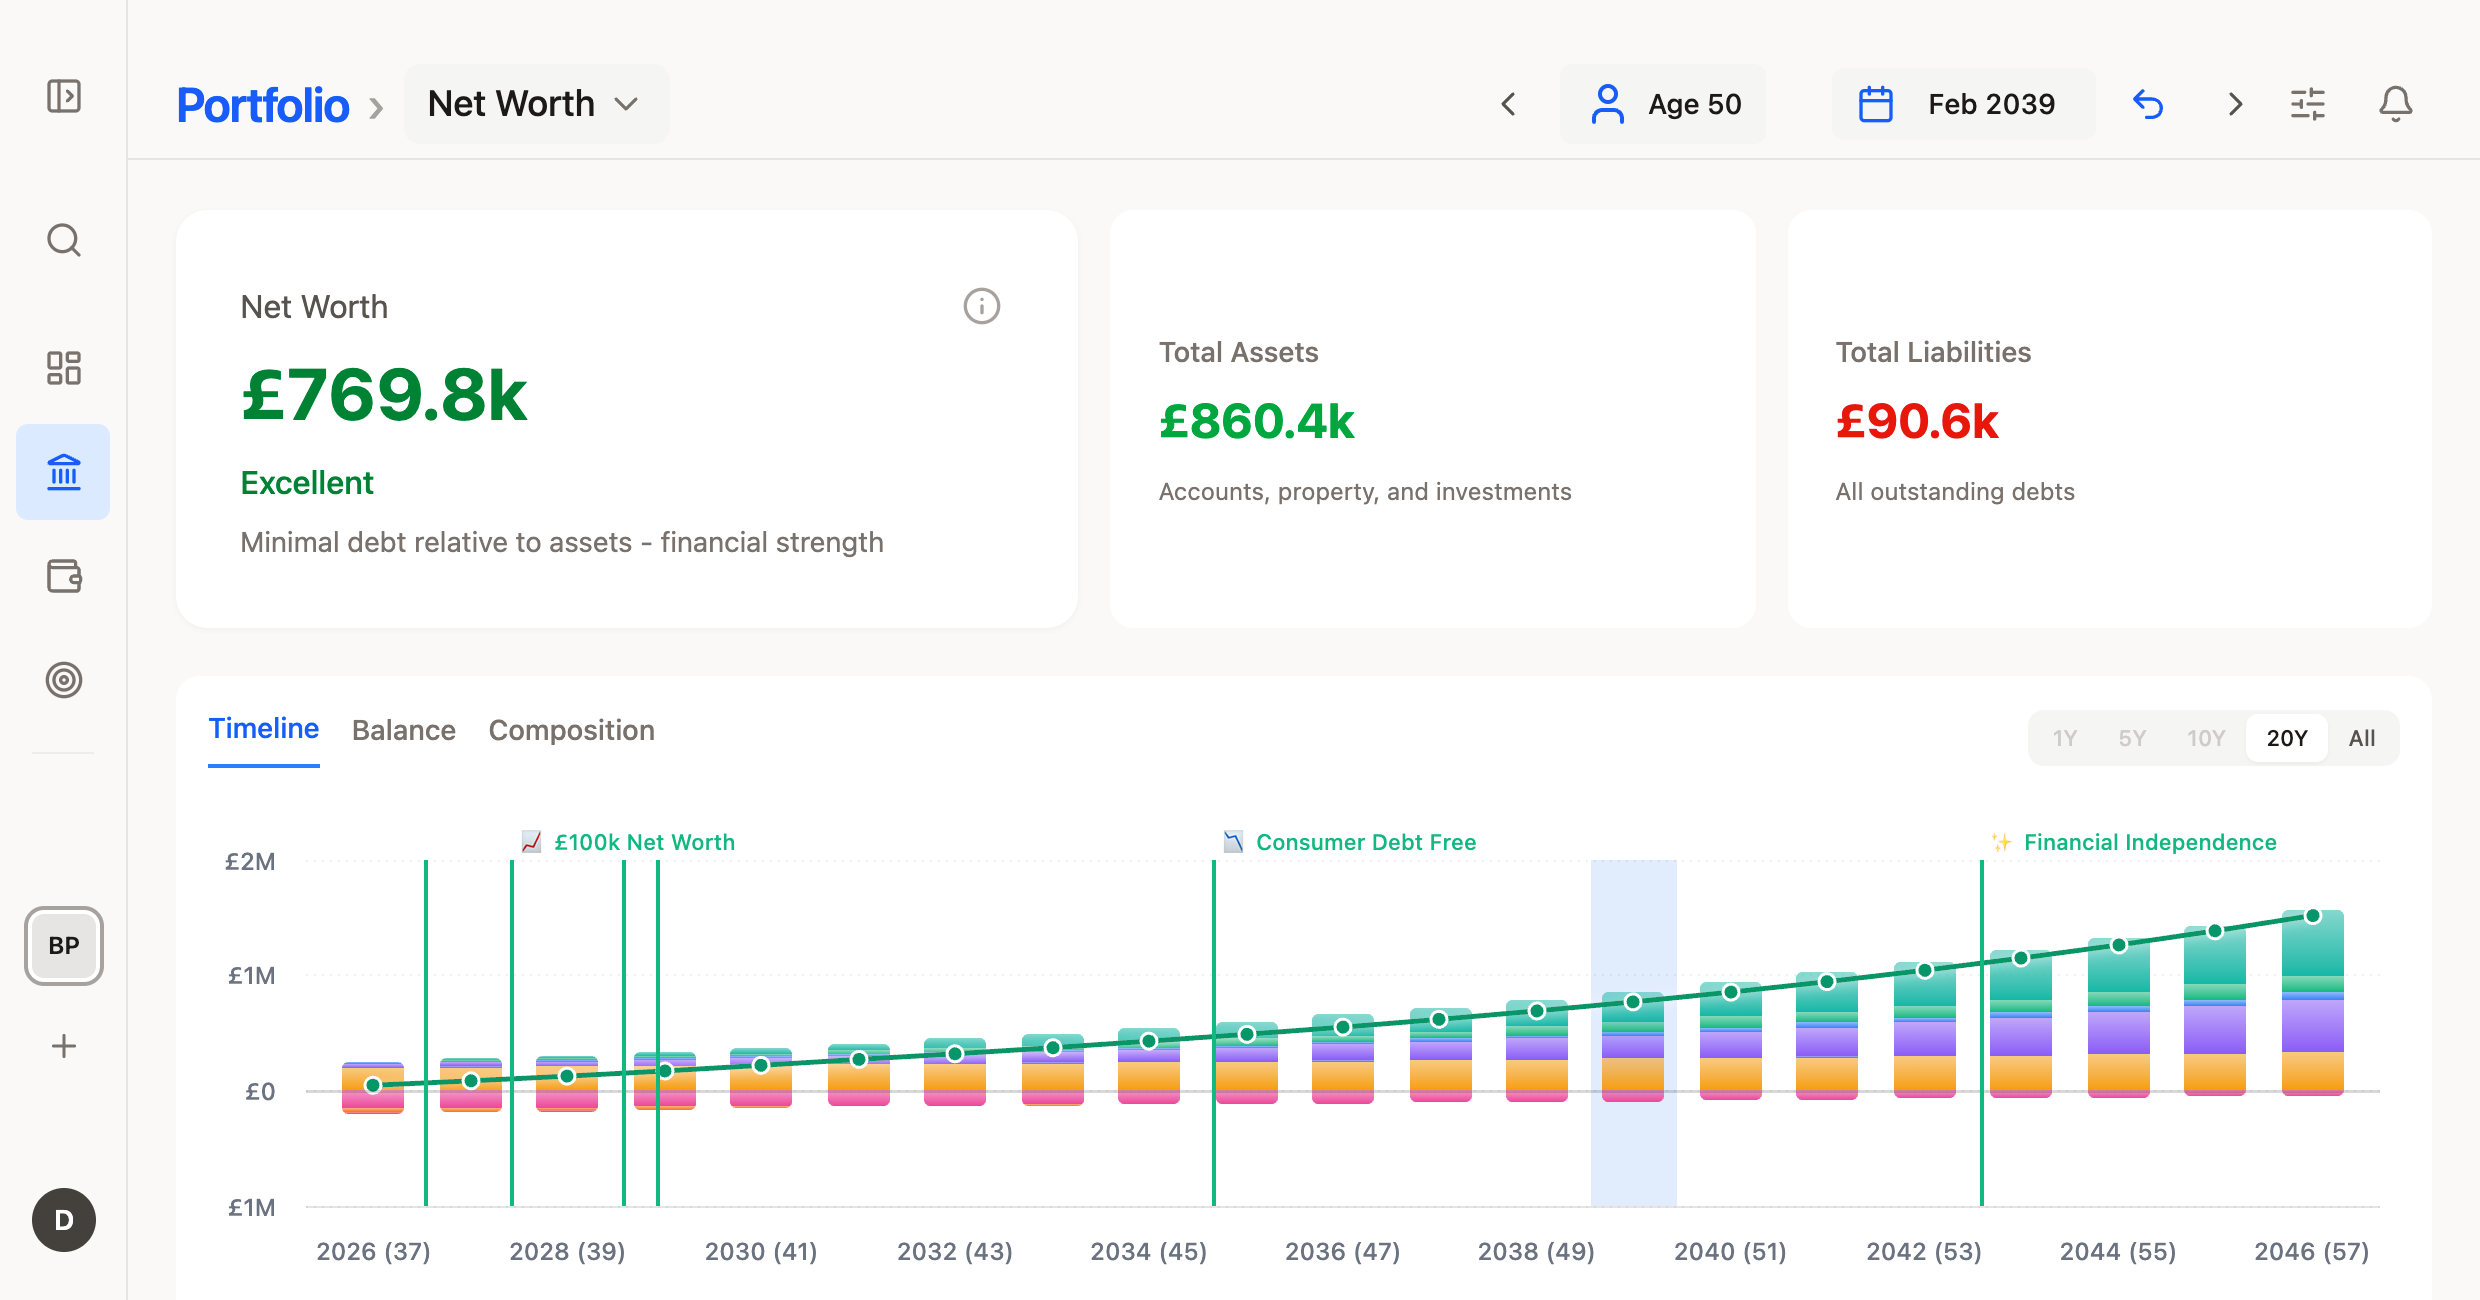
Task: Open the Composition tab
Action: tap(571, 730)
